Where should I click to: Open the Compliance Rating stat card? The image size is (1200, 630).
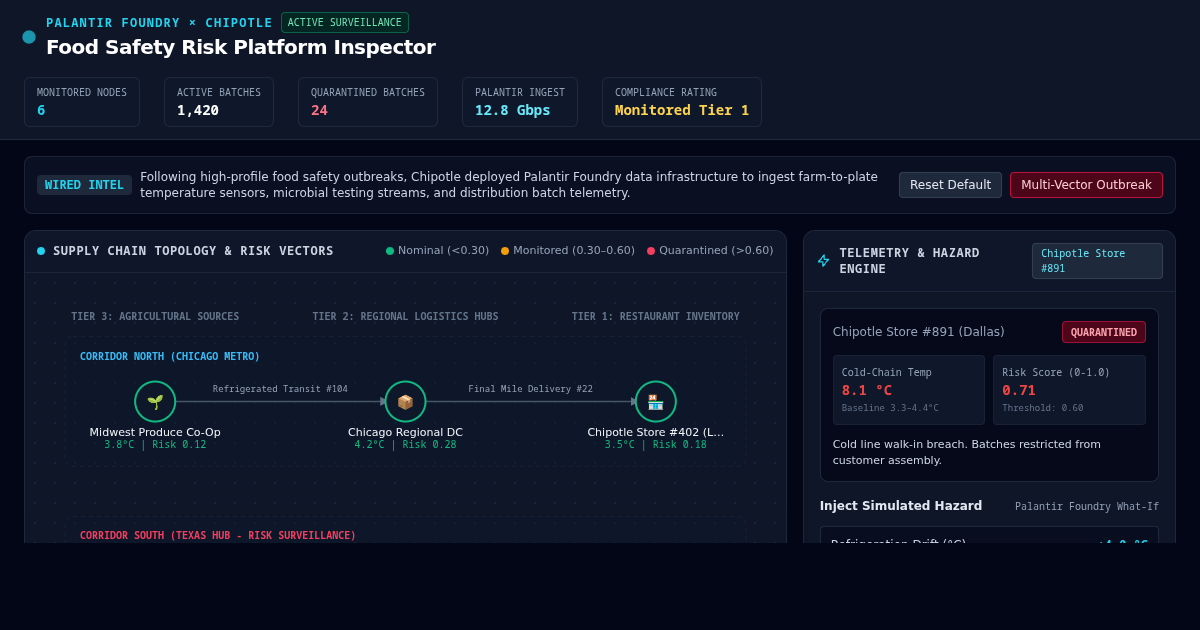coord(682,102)
